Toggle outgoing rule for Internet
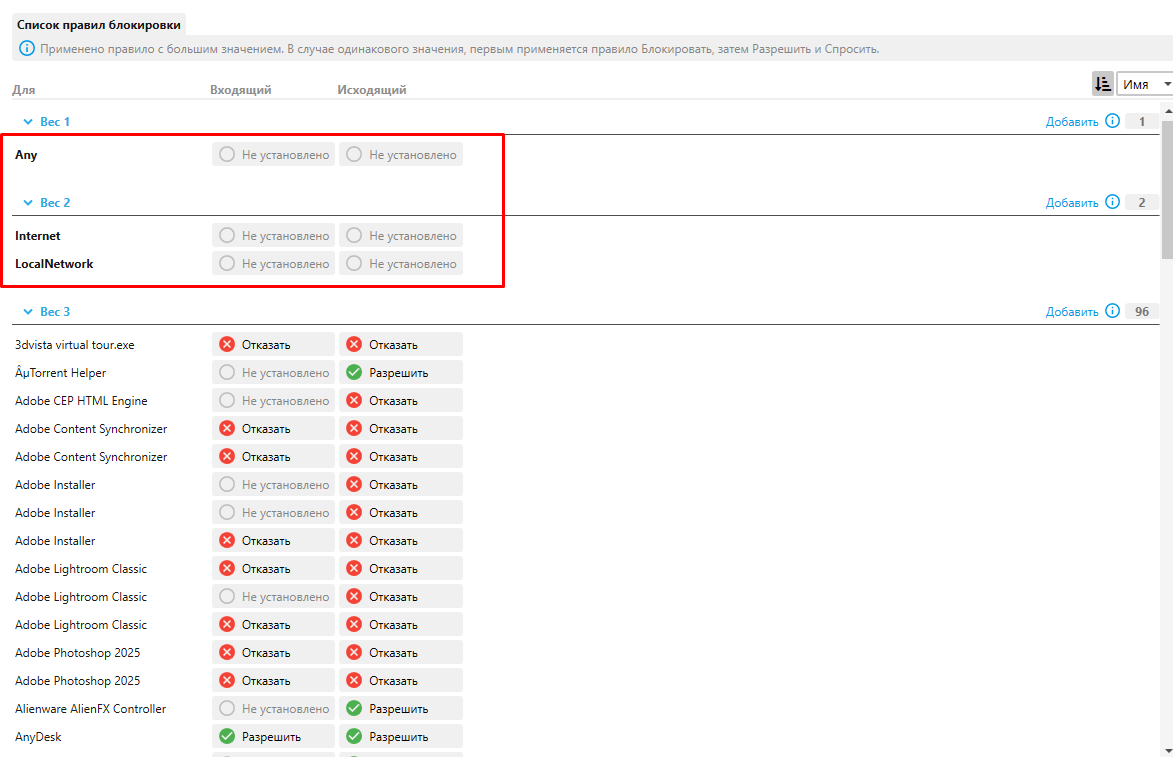The image size is (1173, 757). (400, 236)
